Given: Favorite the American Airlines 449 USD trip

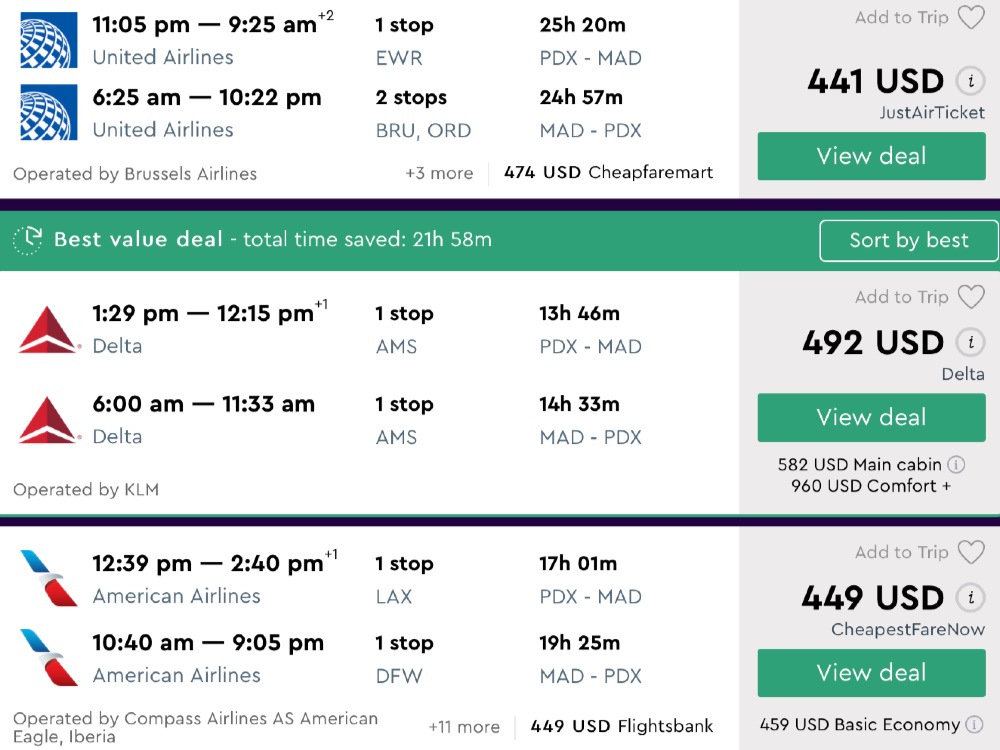Looking at the screenshot, I should pyautogui.click(x=971, y=552).
